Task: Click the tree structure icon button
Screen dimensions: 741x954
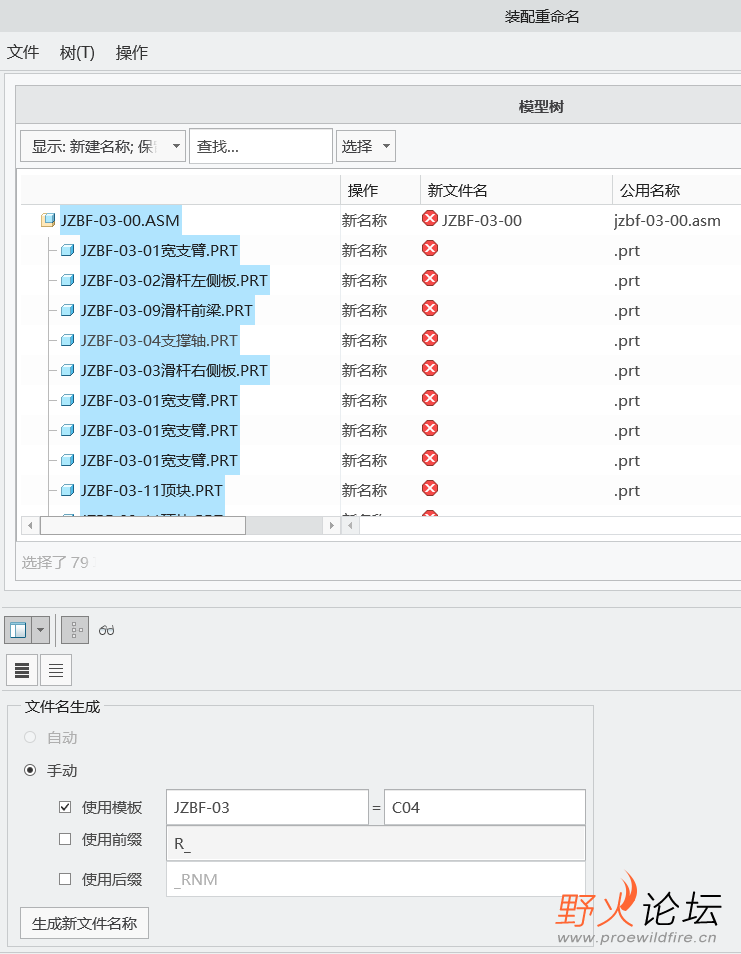Action: click(x=75, y=630)
